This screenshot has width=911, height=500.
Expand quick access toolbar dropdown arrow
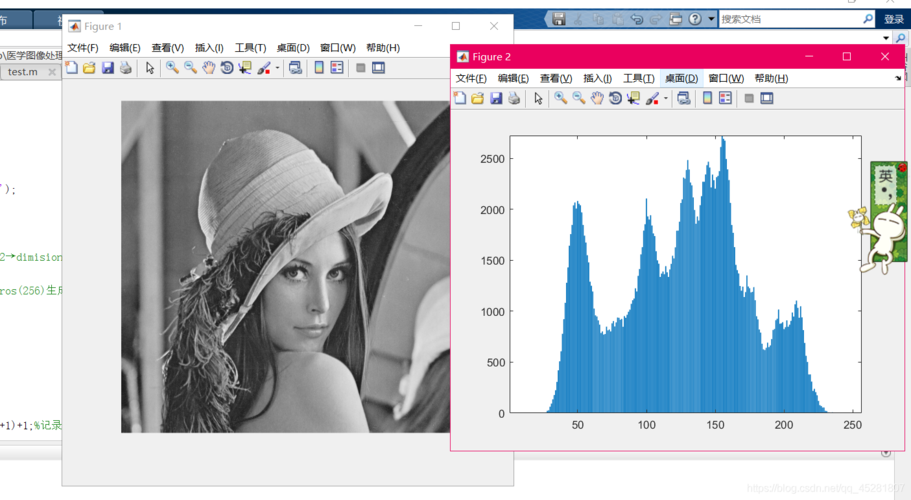tap(711, 19)
